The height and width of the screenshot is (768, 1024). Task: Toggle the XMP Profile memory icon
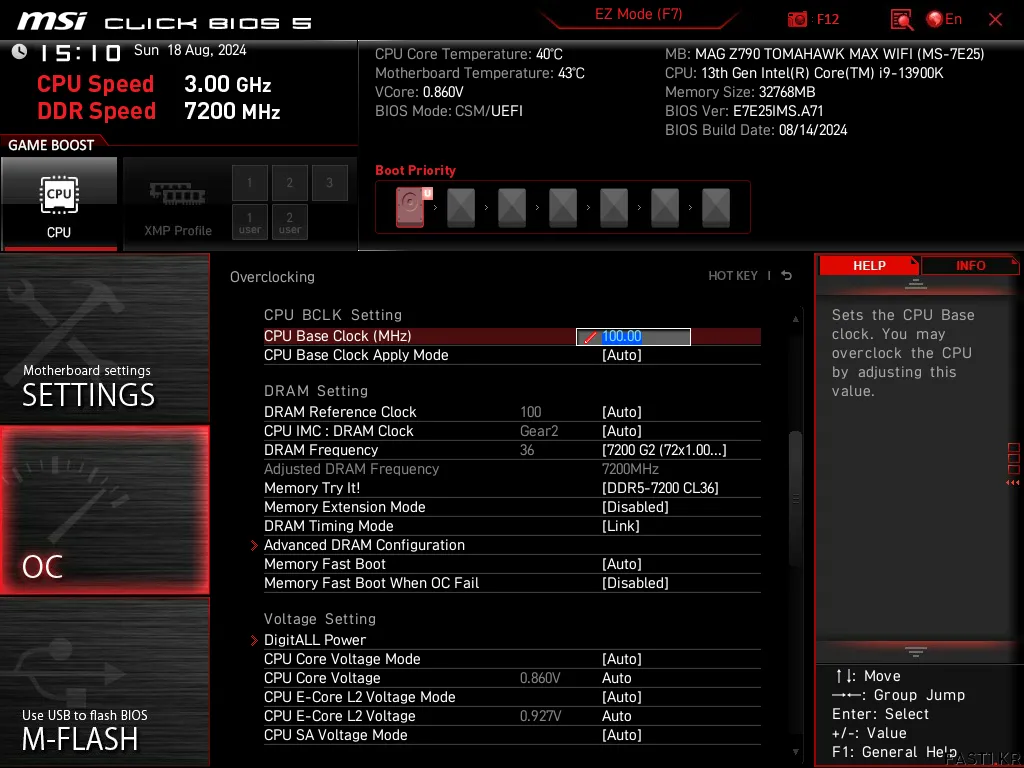[178, 204]
